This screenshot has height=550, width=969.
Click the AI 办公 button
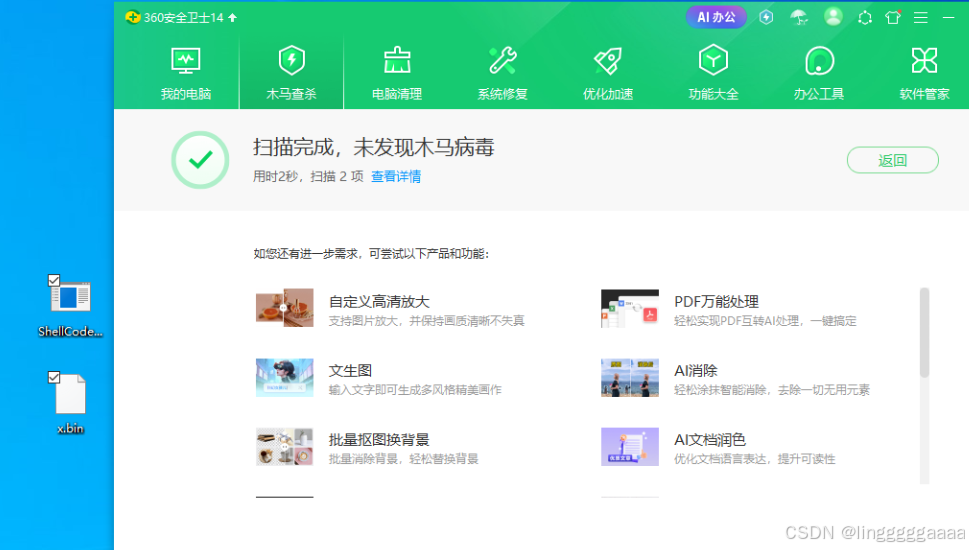(716, 17)
